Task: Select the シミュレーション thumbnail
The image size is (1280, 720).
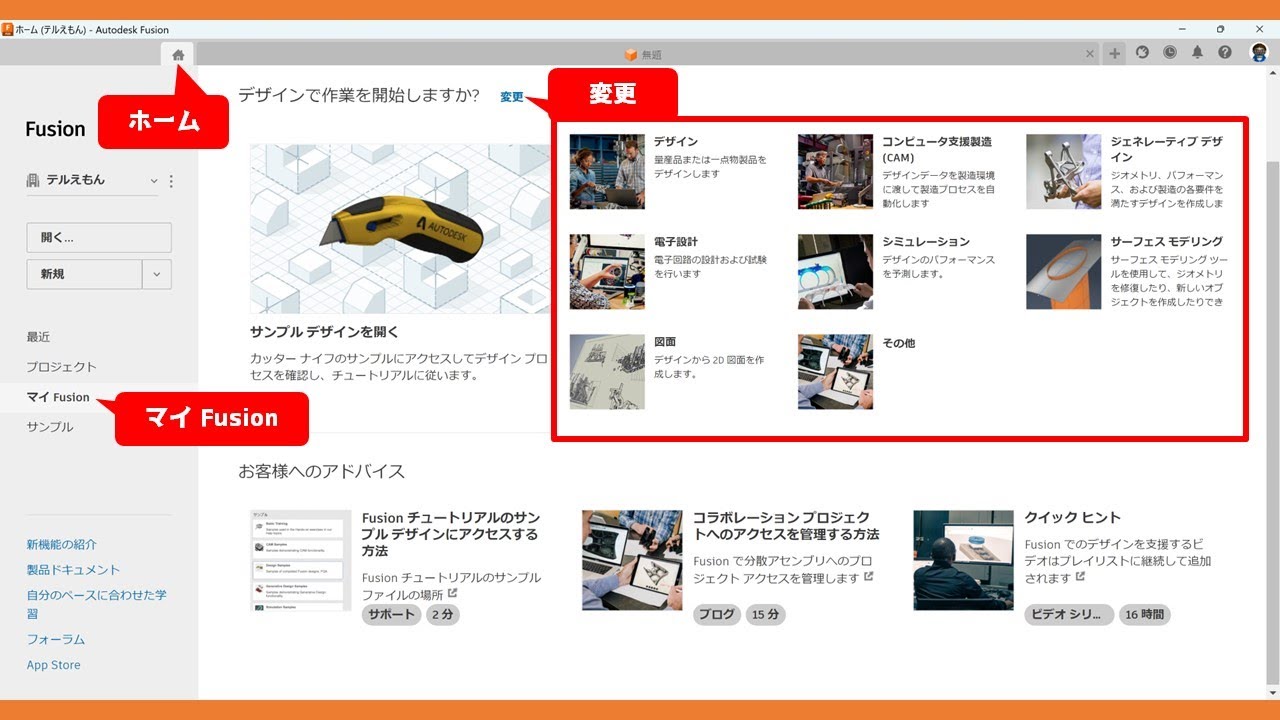Action: pos(835,271)
